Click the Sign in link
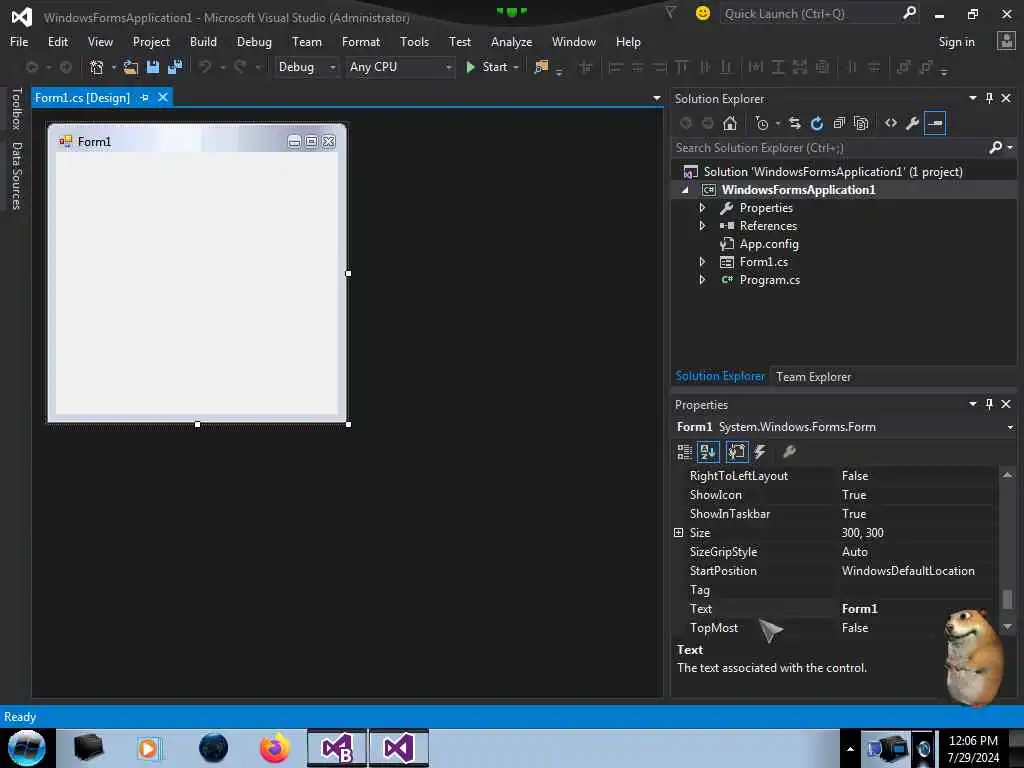The height and width of the screenshot is (768, 1024). pyautogui.click(x=956, y=42)
